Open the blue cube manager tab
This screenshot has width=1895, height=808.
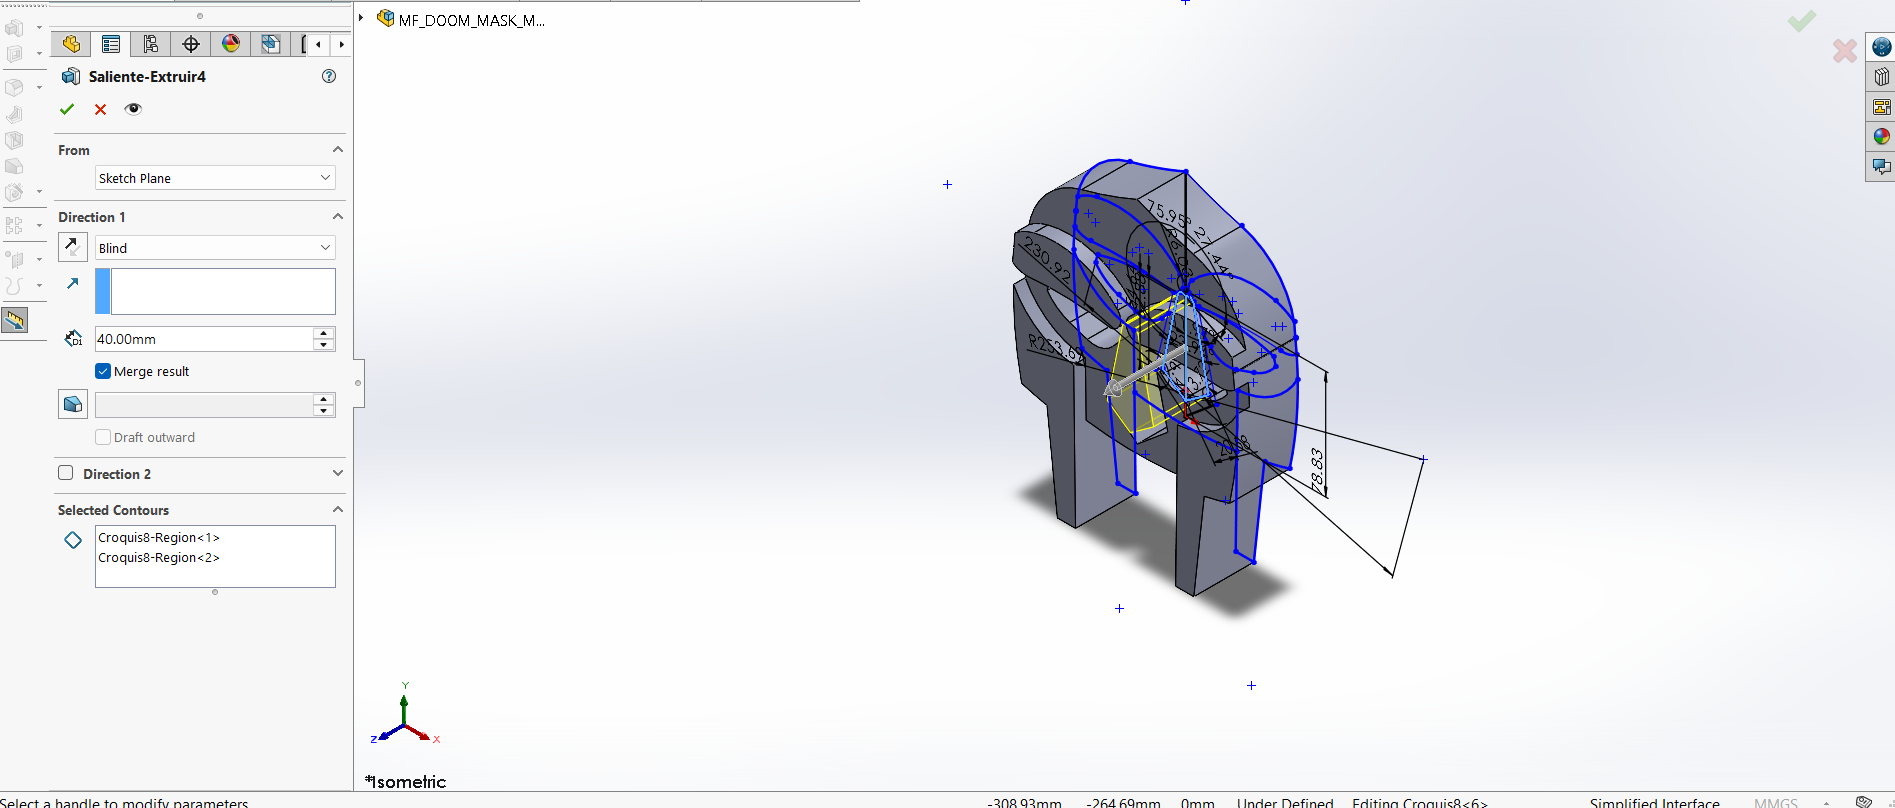(270, 44)
